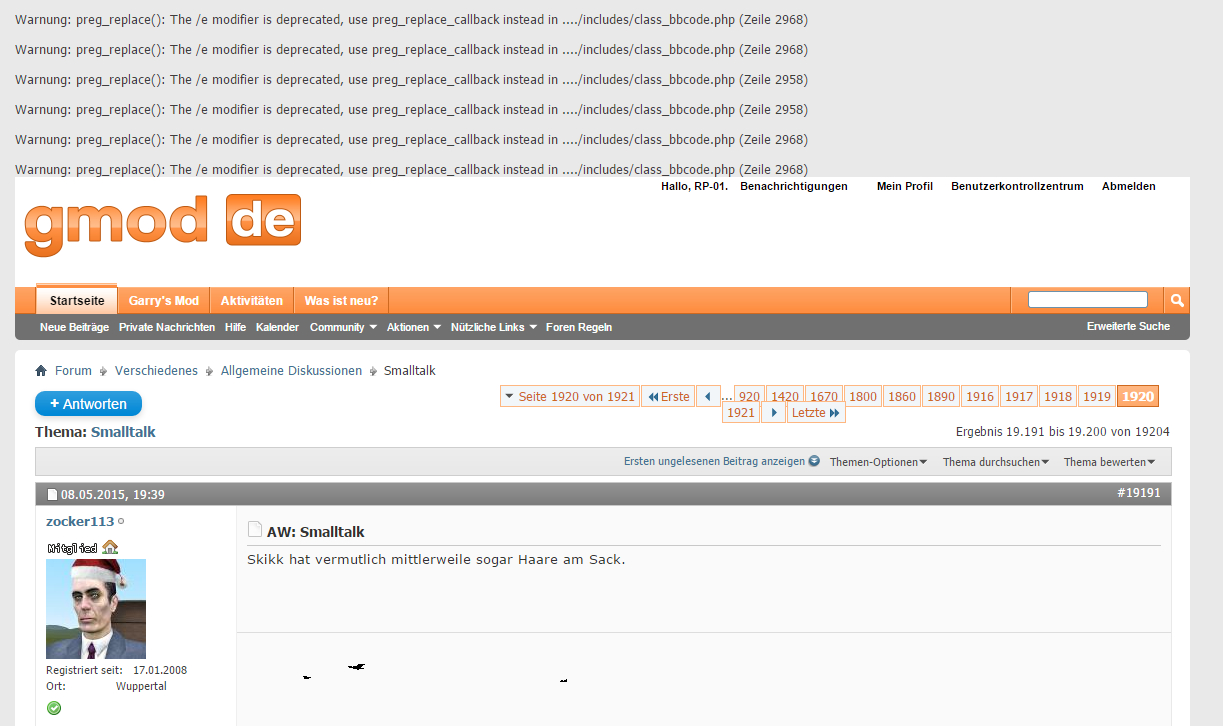Open the page jump 'Seite 1920 von 1921' dropdown
The height and width of the screenshot is (726, 1223).
tap(570, 397)
